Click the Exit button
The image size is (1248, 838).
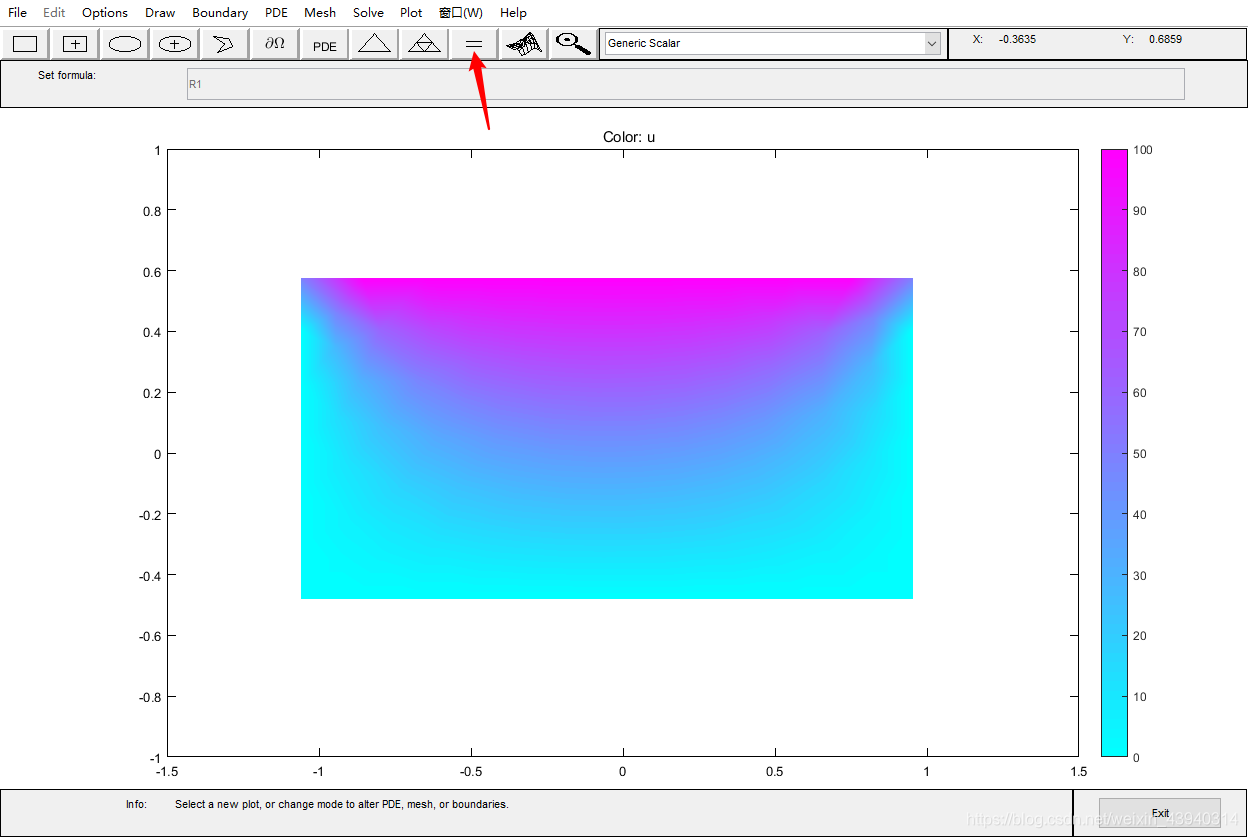coord(1160,813)
